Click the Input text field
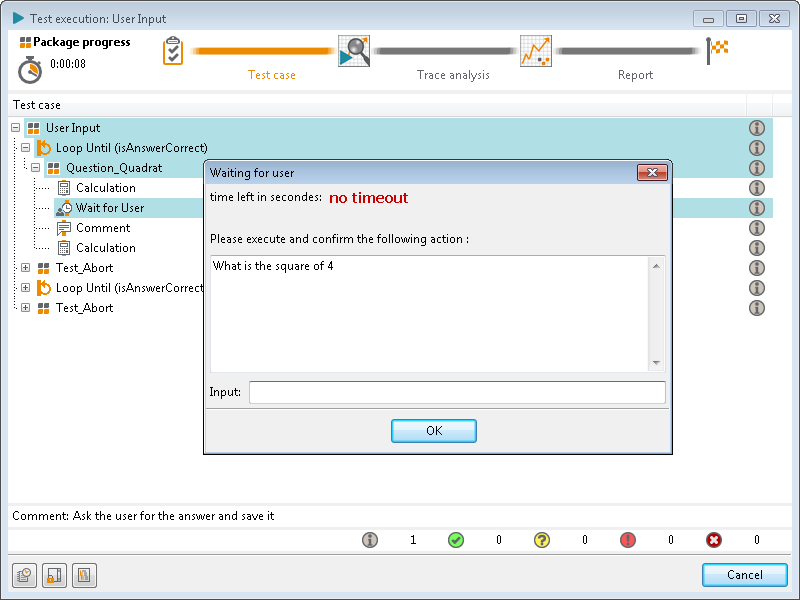Image resolution: width=800 pixels, height=600 pixels. click(x=457, y=392)
